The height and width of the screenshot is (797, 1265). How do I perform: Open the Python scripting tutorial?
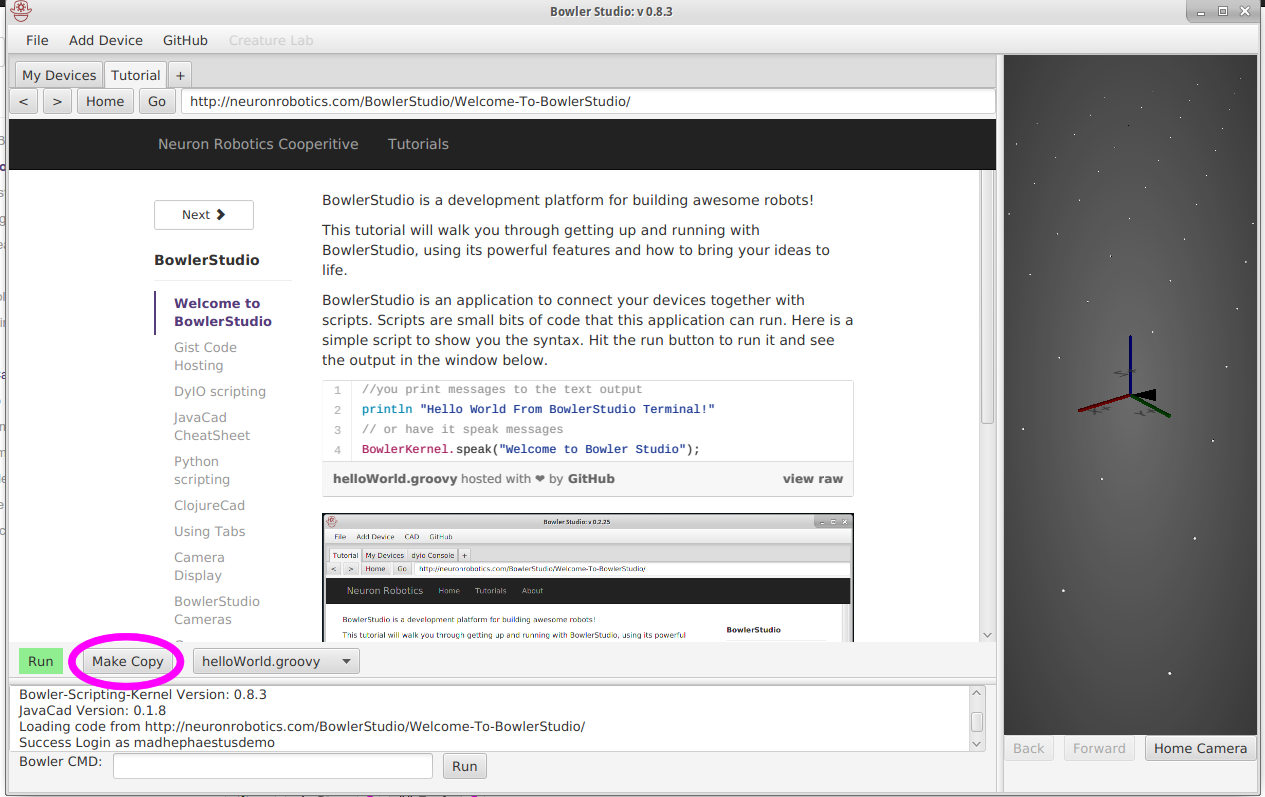(x=202, y=470)
